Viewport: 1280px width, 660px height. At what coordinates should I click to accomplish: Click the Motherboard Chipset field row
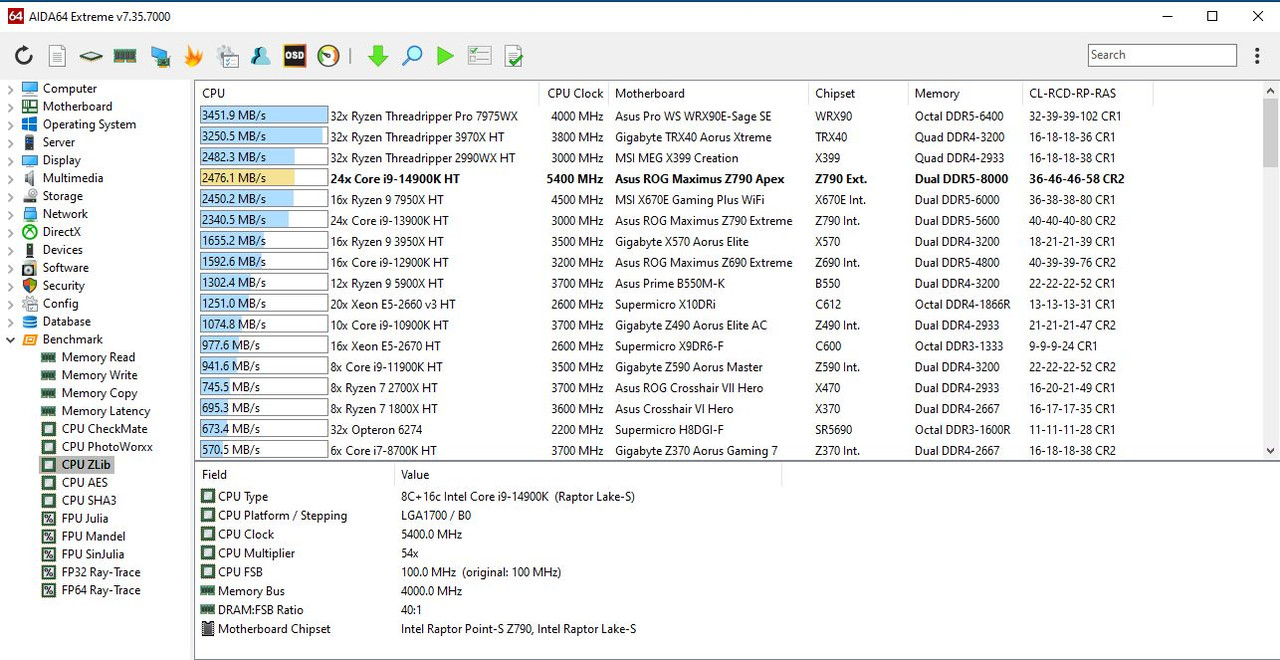490,629
